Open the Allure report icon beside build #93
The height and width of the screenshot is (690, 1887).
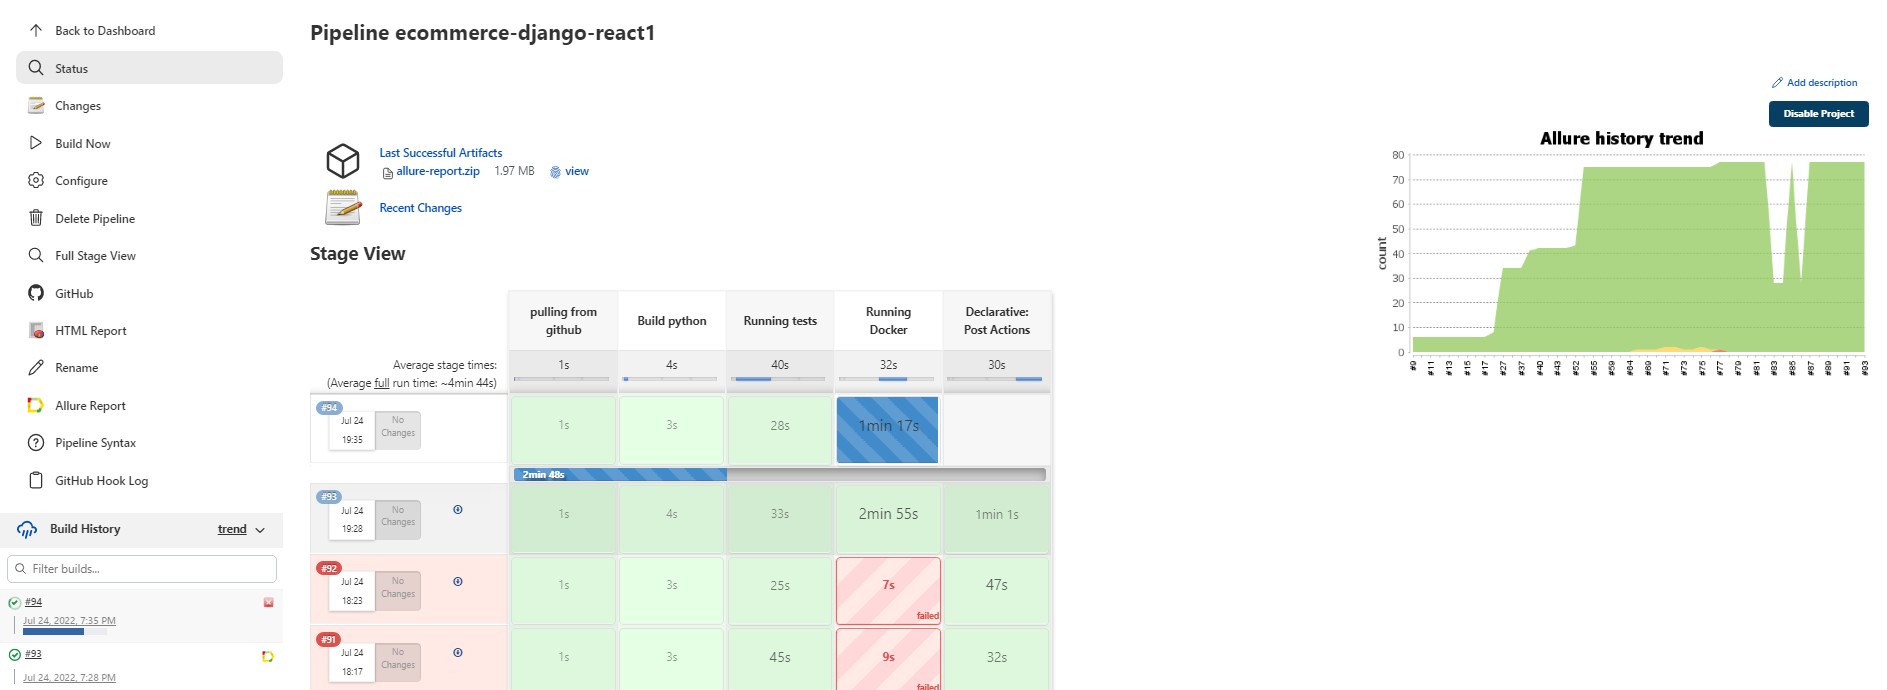(x=268, y=654)
